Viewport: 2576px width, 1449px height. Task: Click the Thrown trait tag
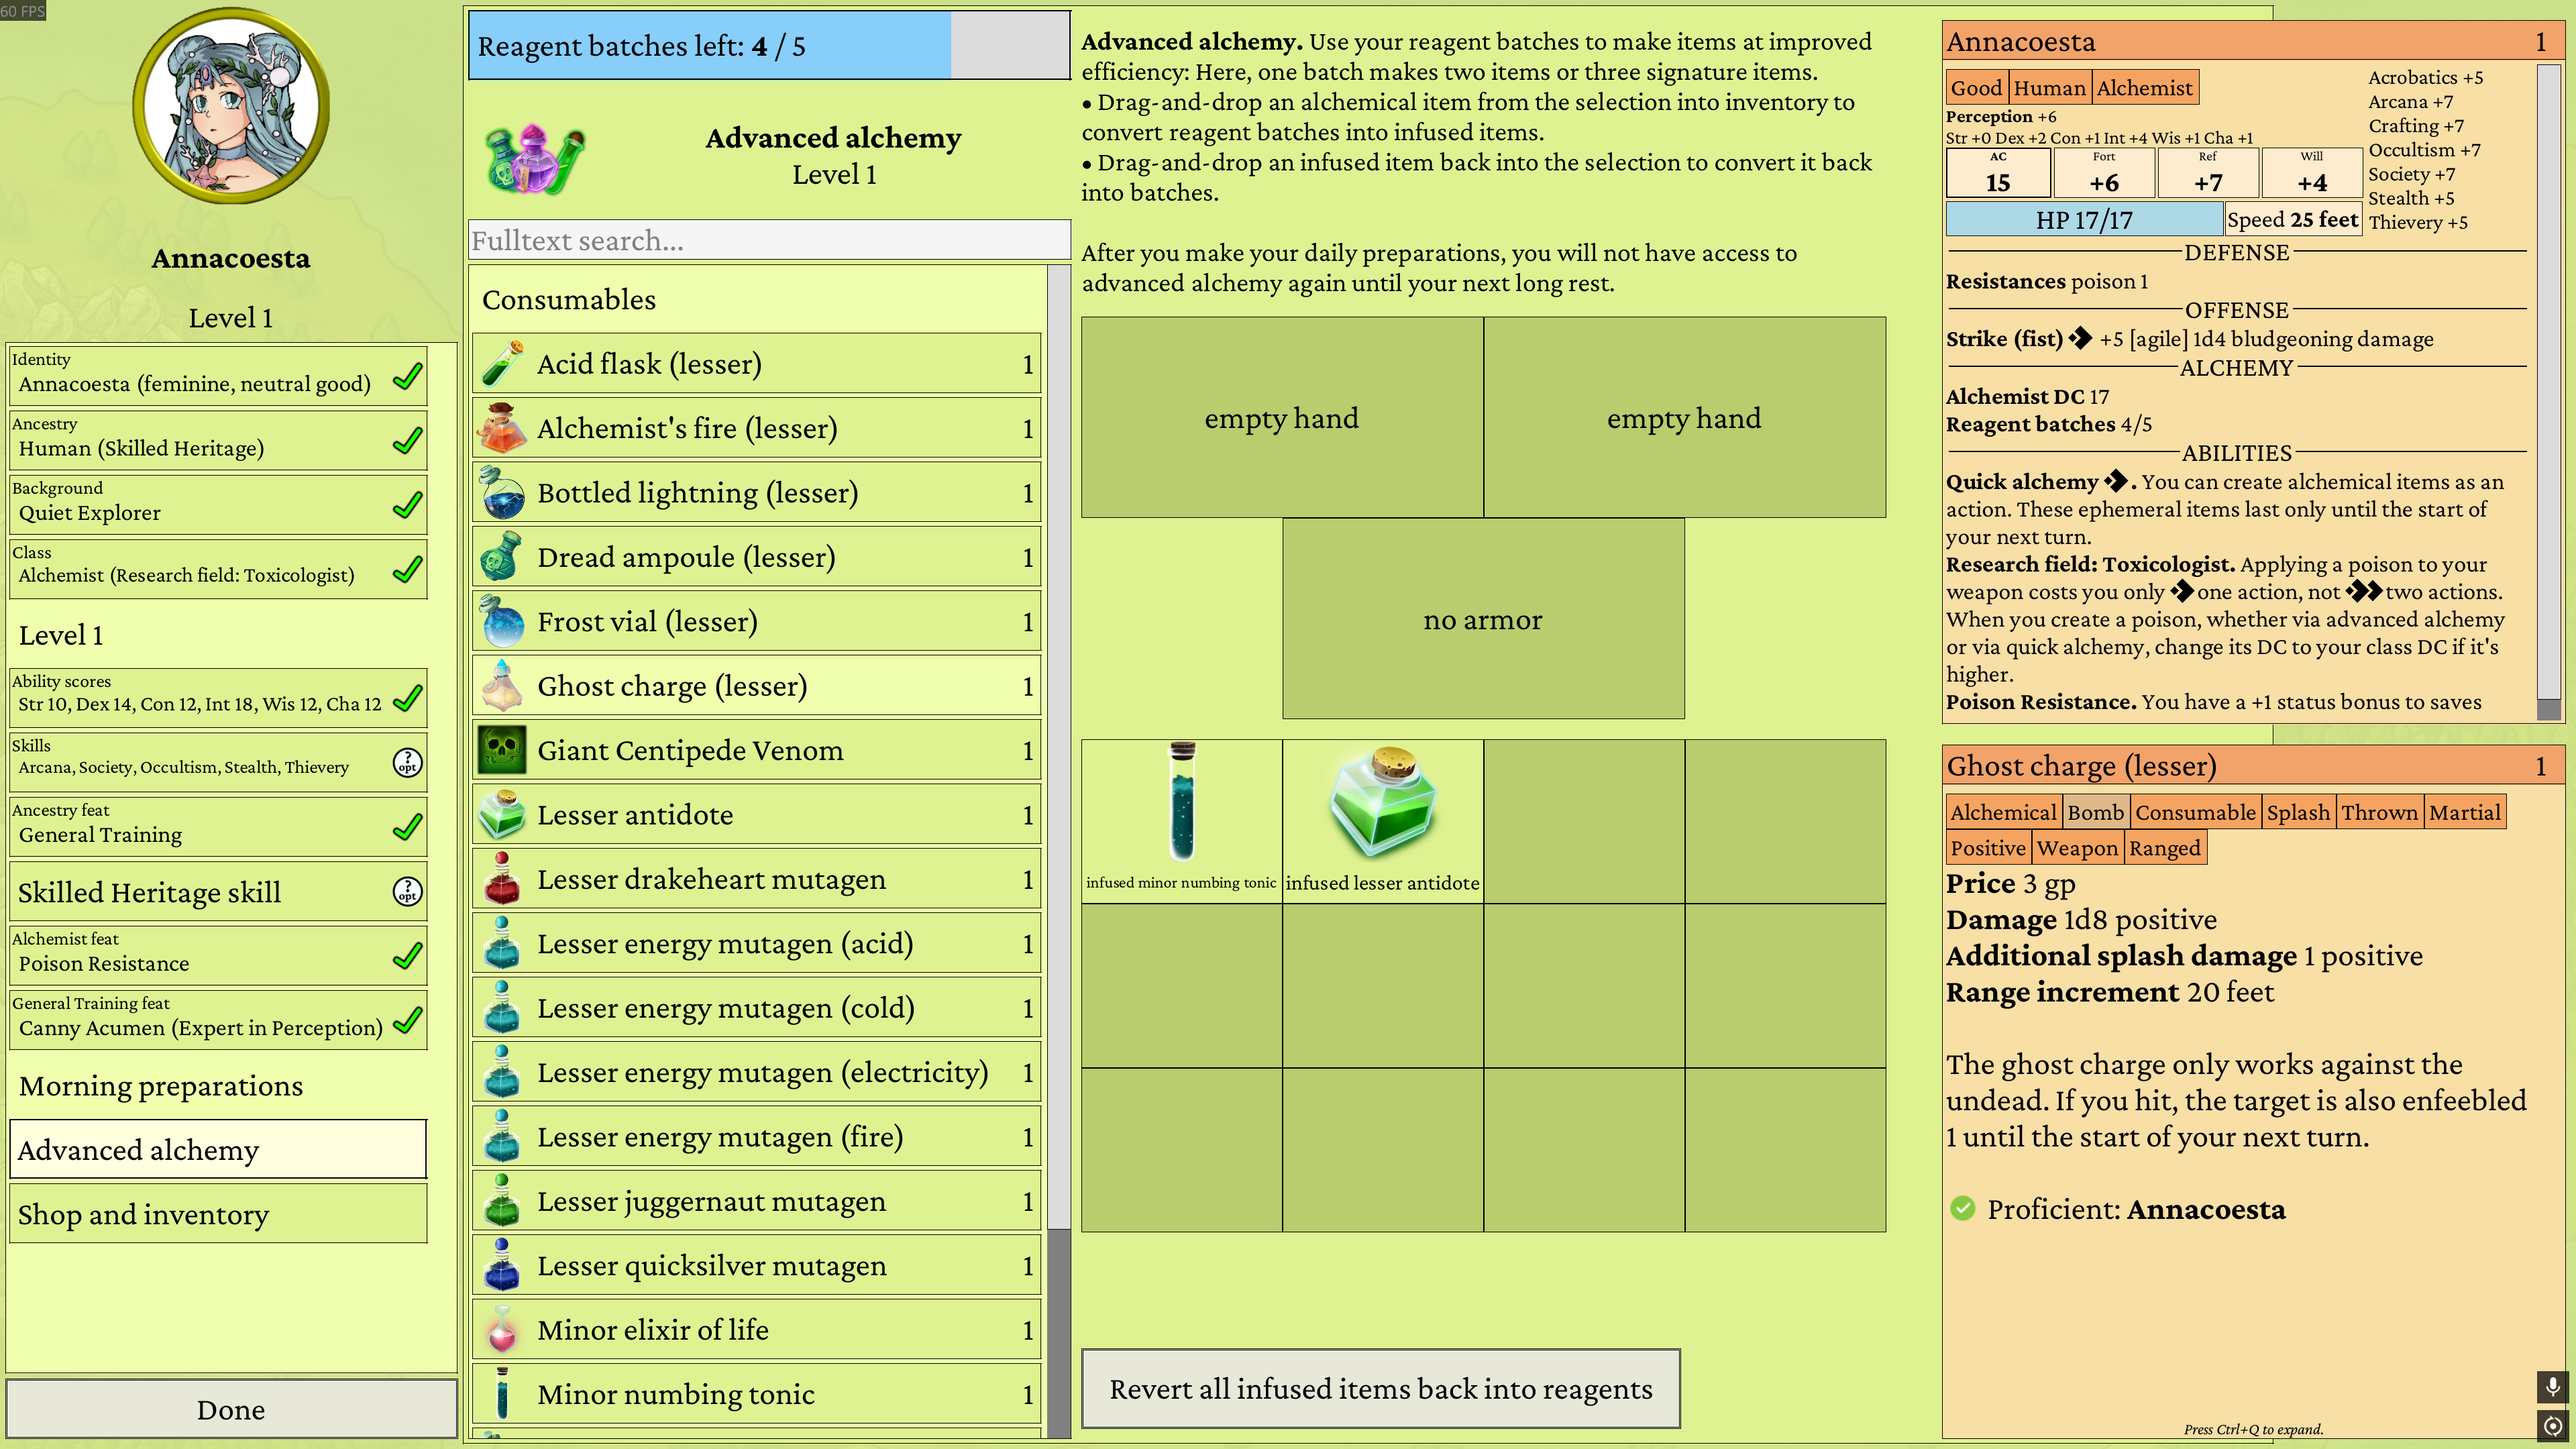coord(2379,812)
